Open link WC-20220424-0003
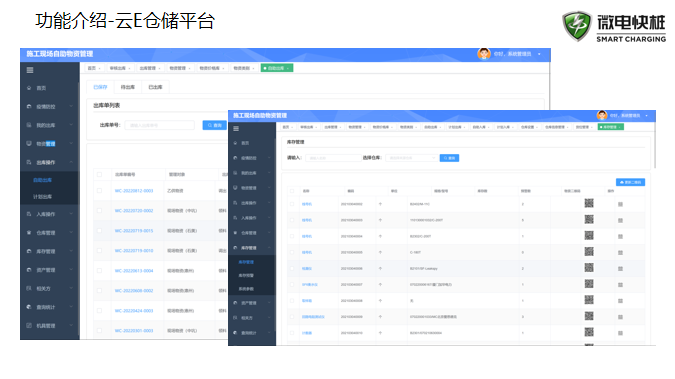Viewport: 675px width, 379px height. 134,311
